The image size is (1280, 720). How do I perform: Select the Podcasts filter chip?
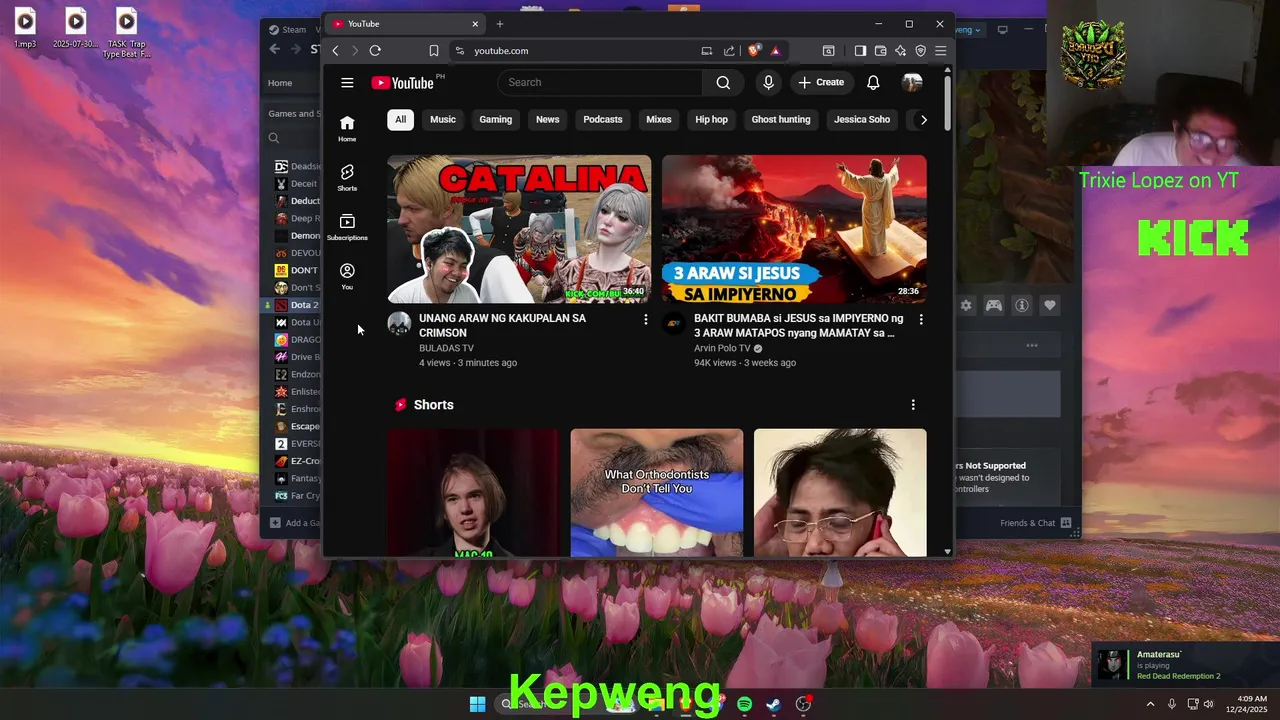603,120
